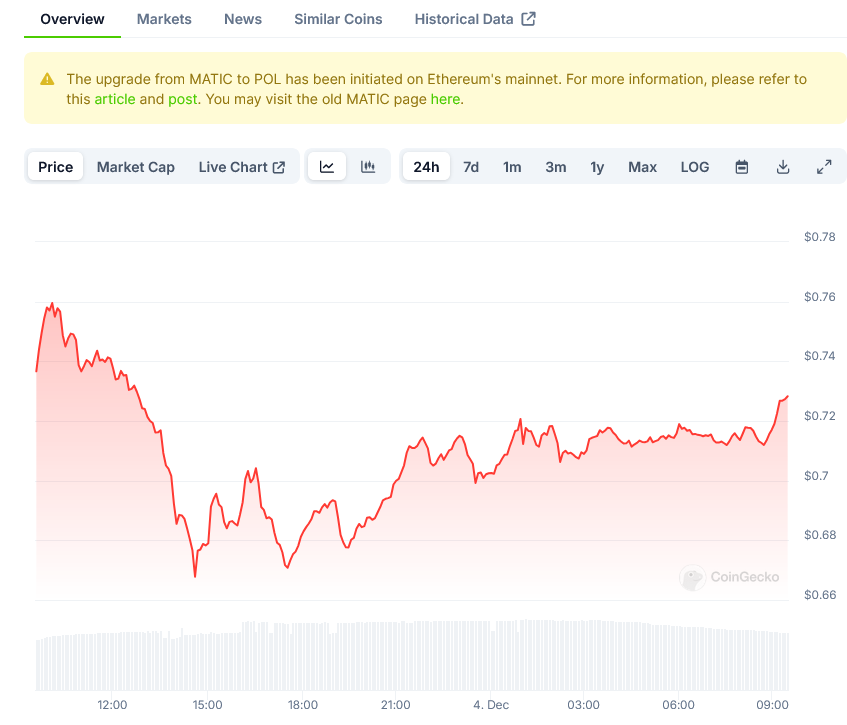Switch to the Markets tab
The width and height of the screenshot is (847, 725).
(164, 19)
